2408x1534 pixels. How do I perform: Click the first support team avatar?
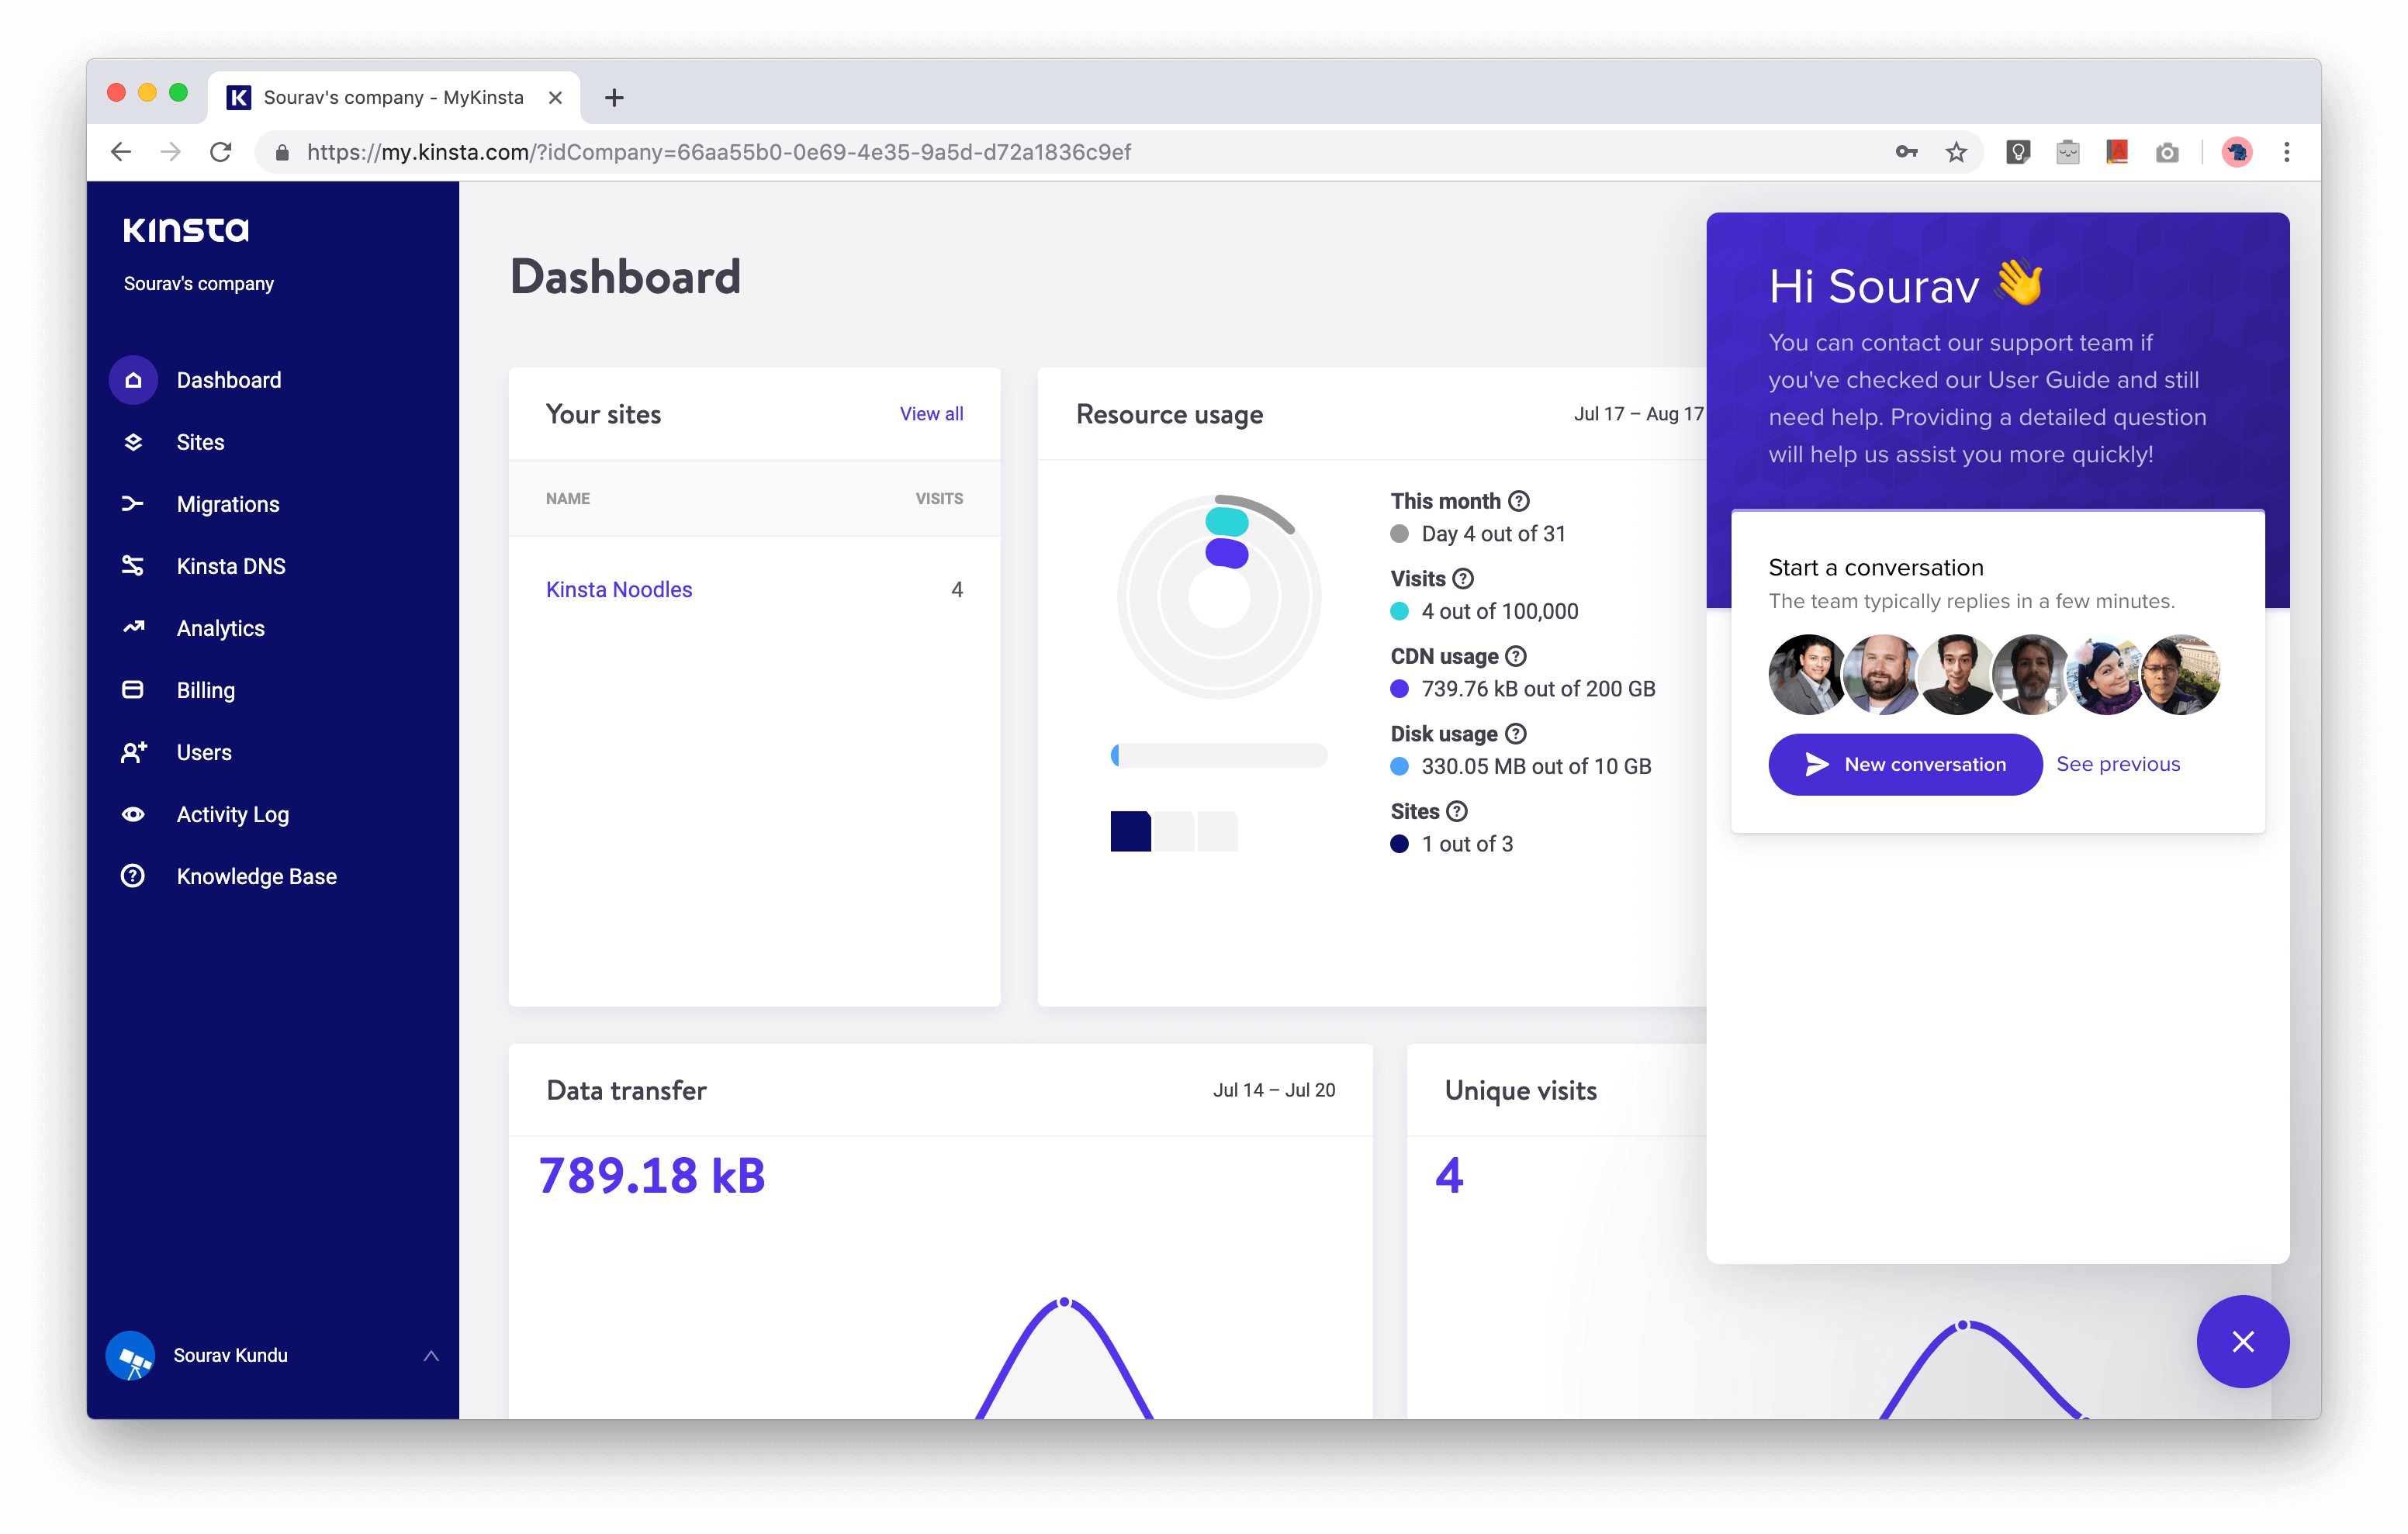coord(1807,675)
